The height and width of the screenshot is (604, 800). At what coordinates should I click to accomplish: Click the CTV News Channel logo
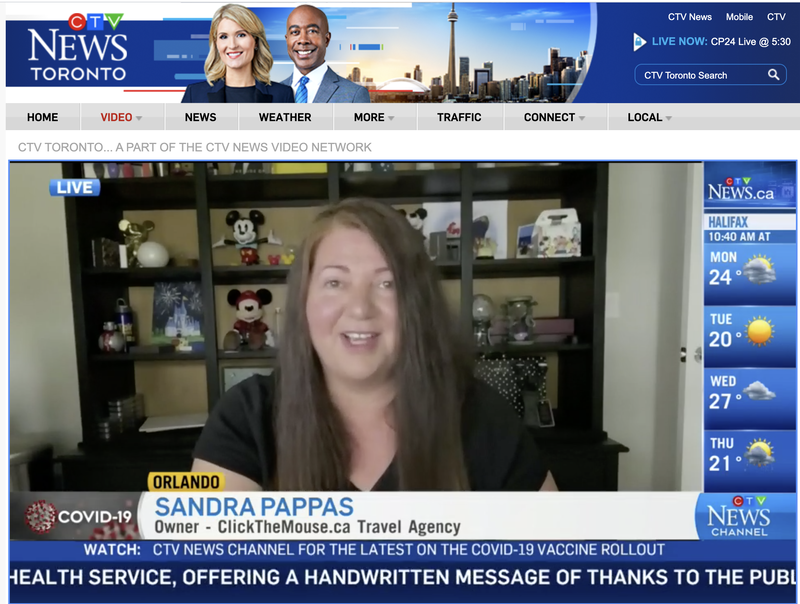(739, 516)
